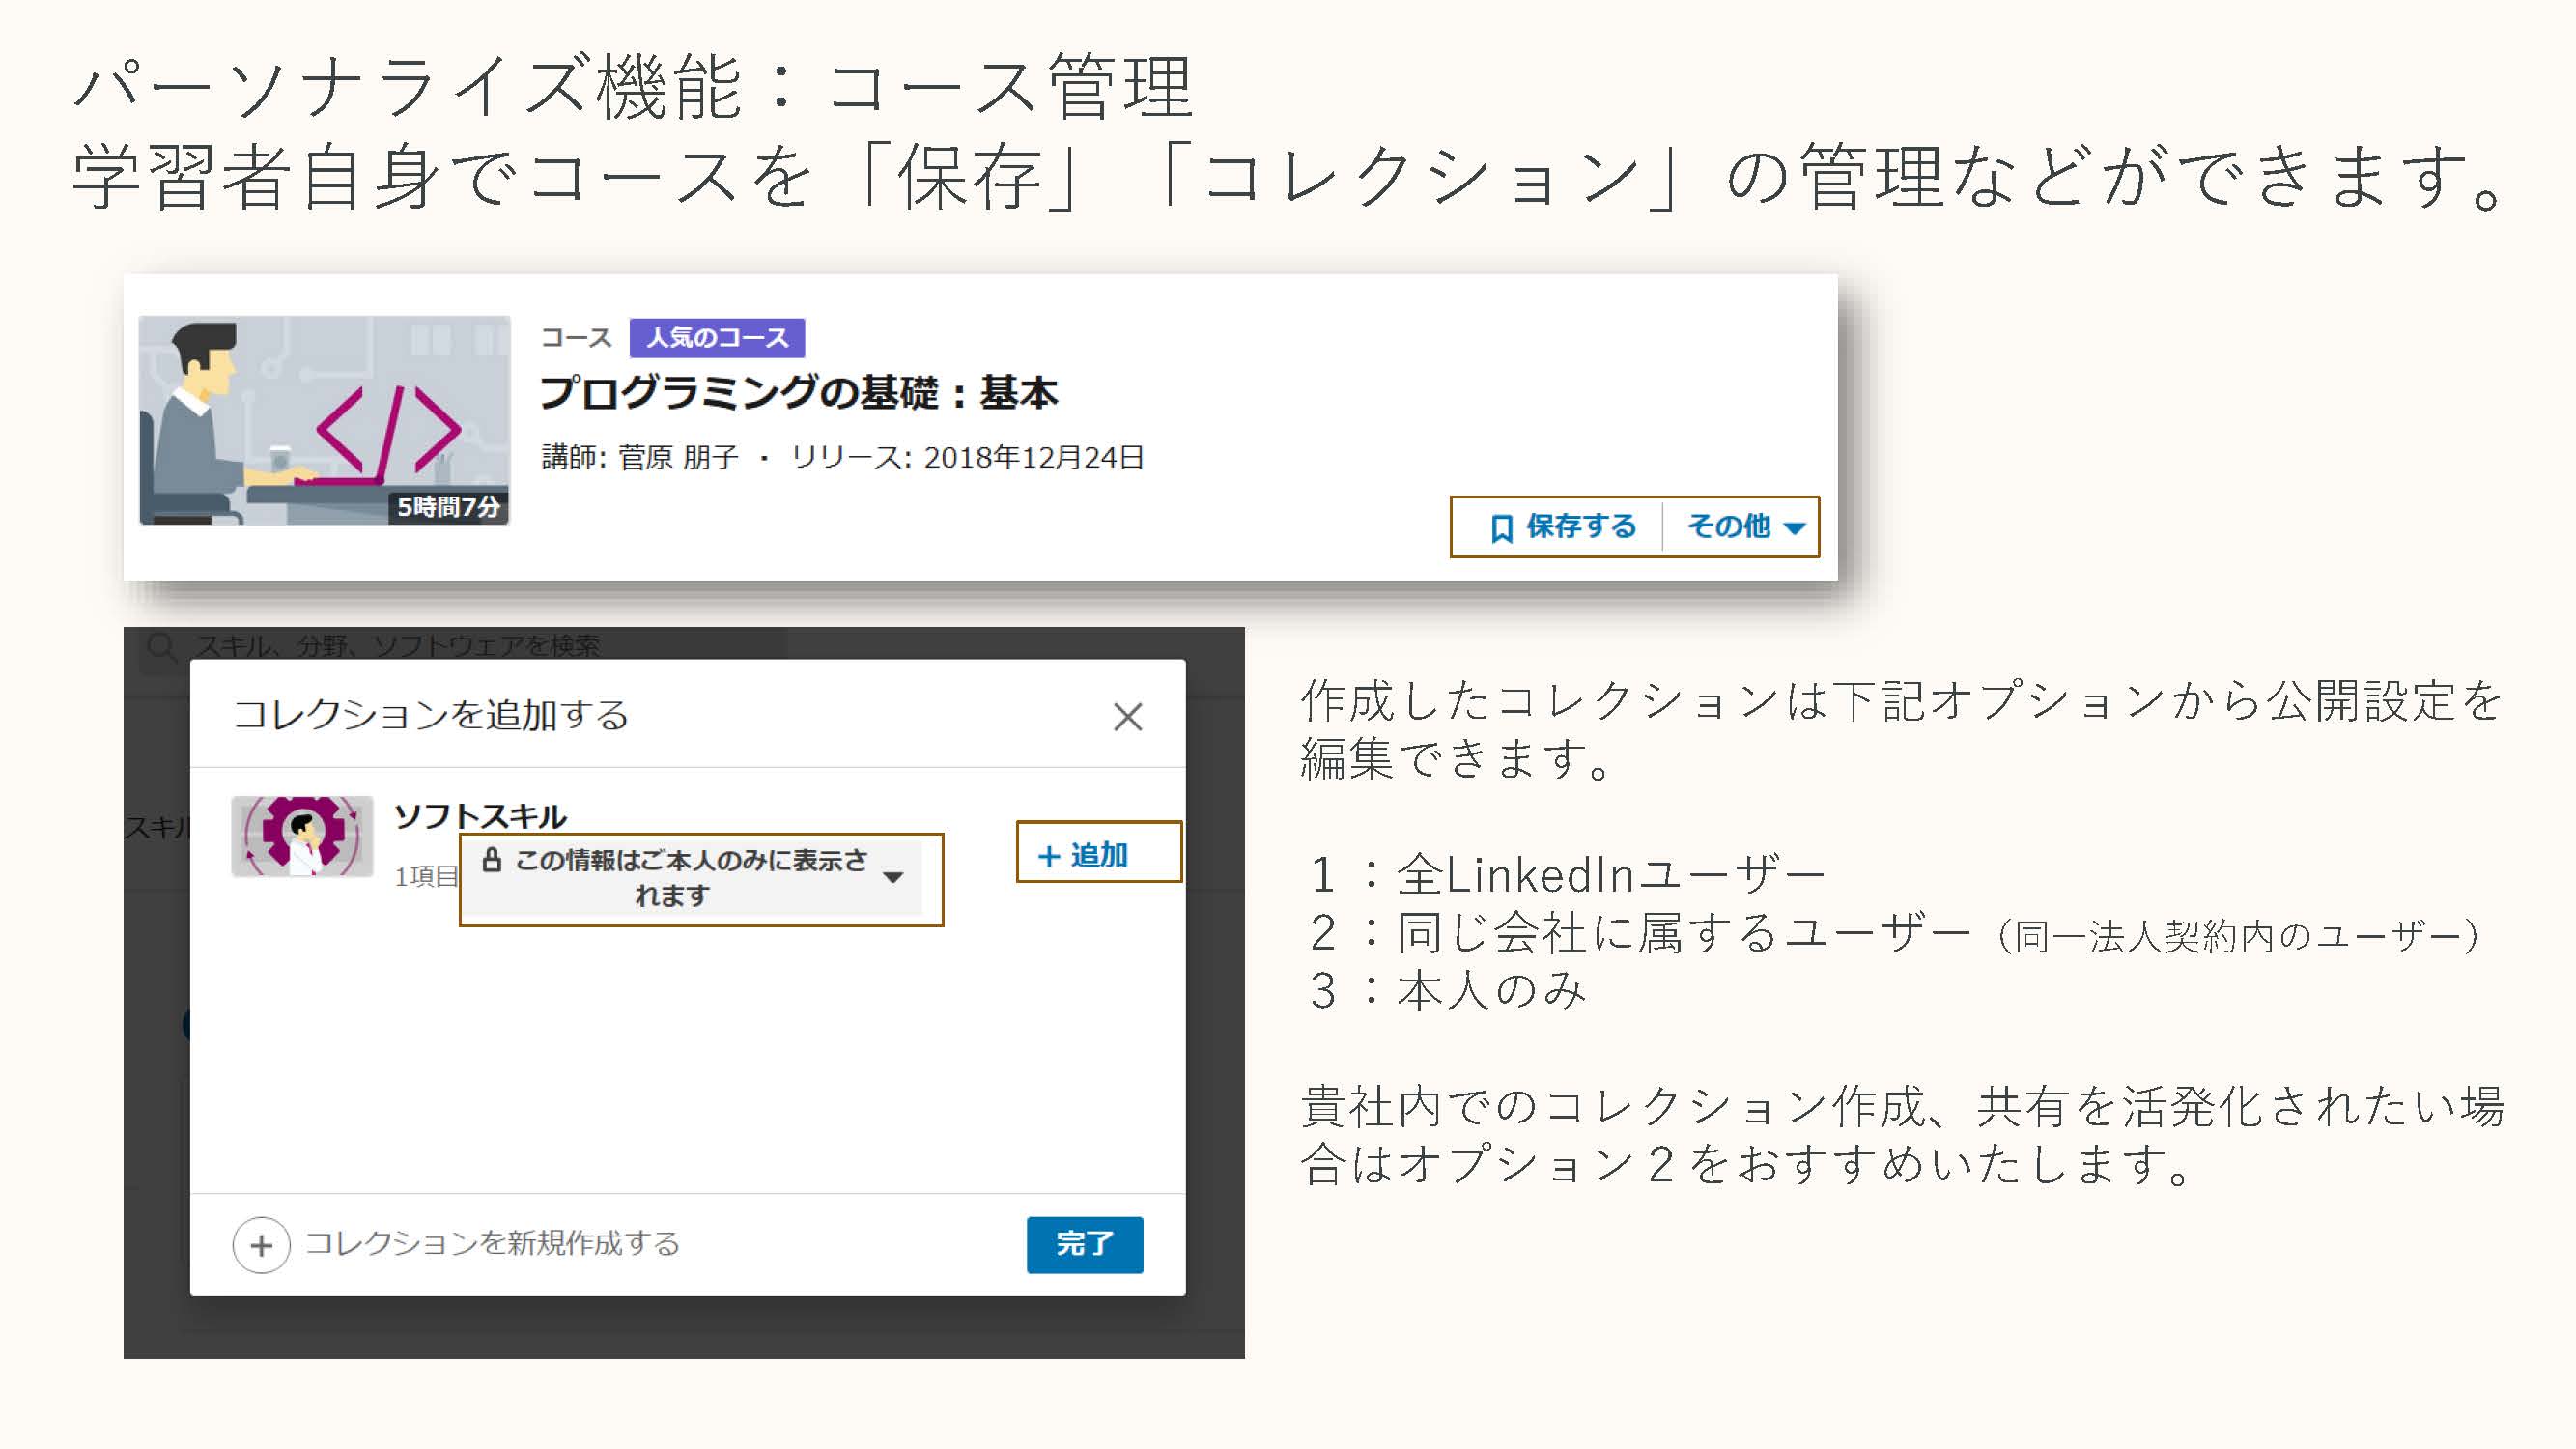The width and height of the screenshot is (2576, 1449).
Task: Click instructor name 菅原 朋子
Action: [677, 457]
